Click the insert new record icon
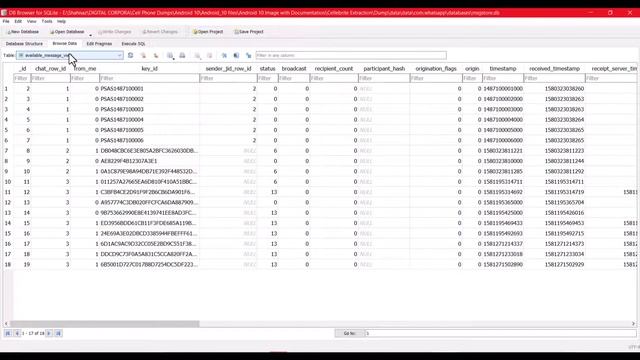Viewport: 640px width, 360px height. (198, 56)
